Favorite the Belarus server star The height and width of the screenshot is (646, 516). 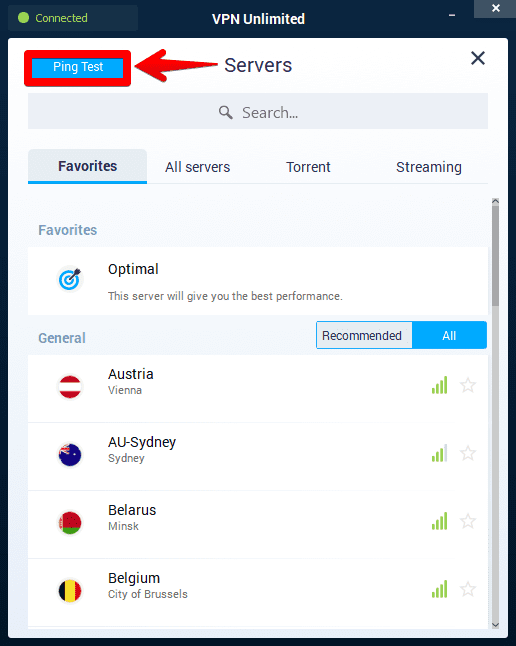tap(468, 521)
